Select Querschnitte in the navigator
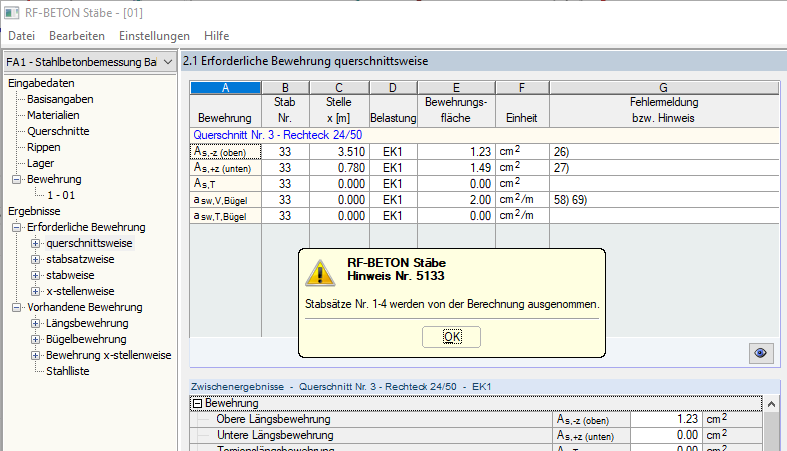 point(58,131)
